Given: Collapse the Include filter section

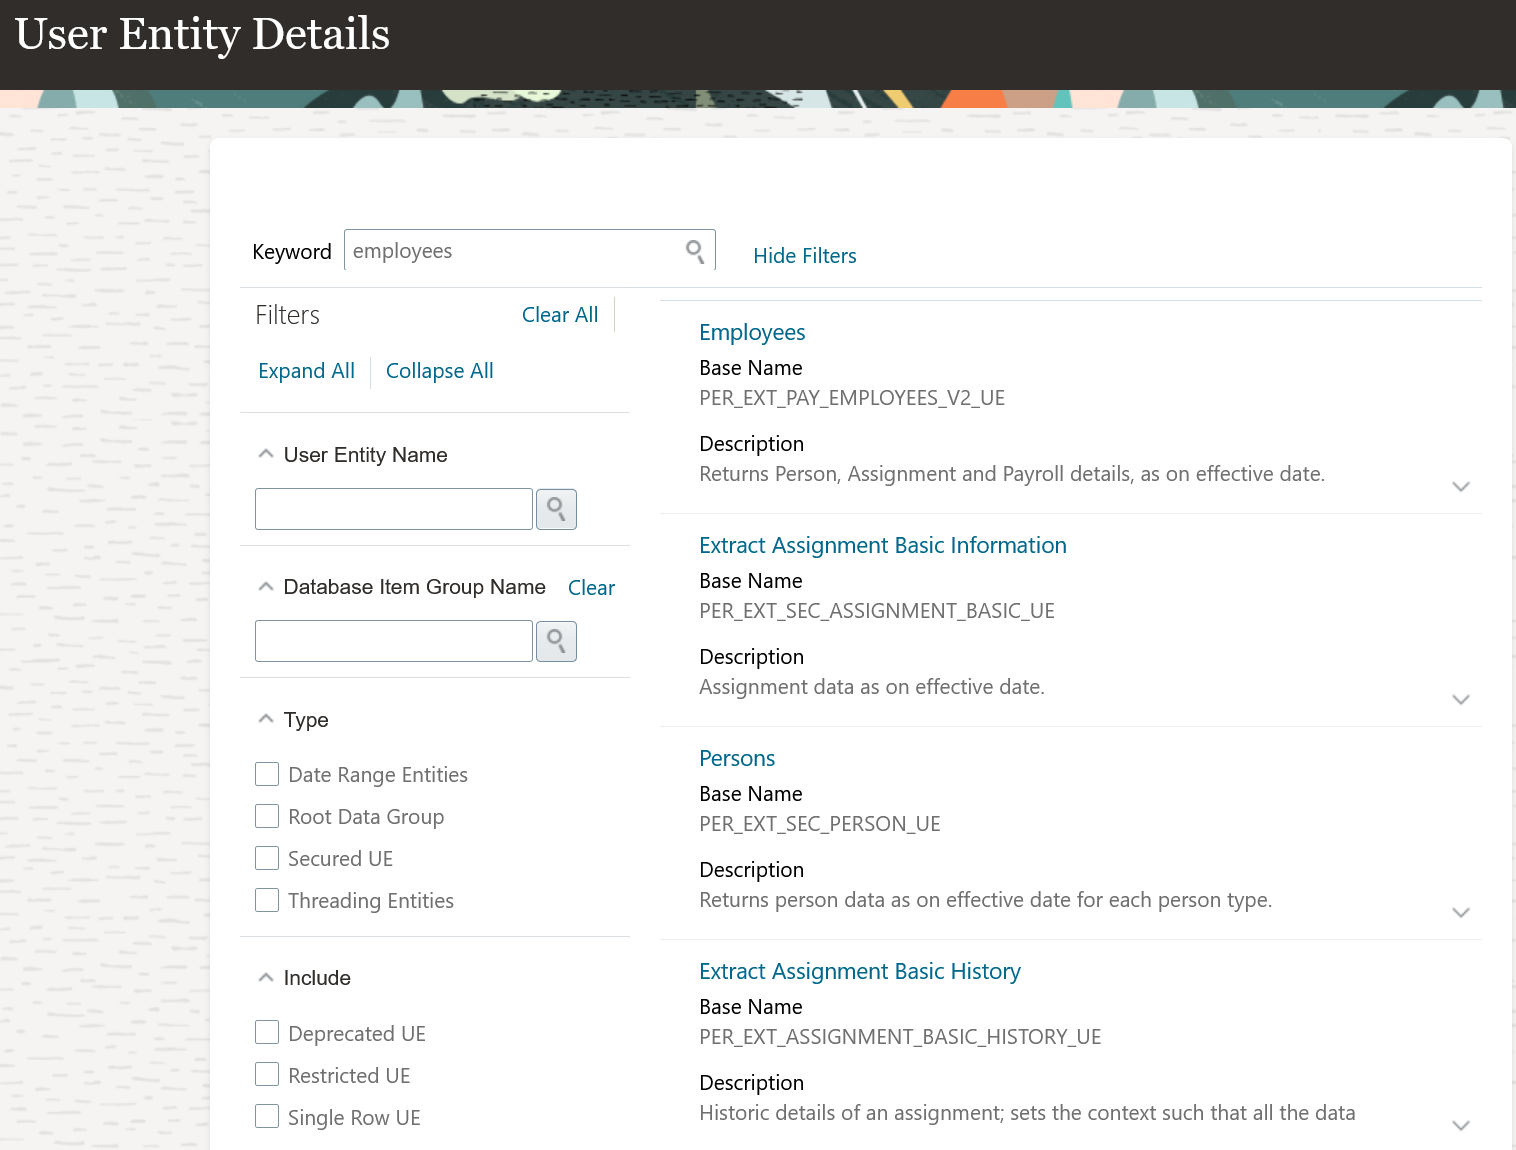Looking at the screenshot, I should click(x=265, y=977).
